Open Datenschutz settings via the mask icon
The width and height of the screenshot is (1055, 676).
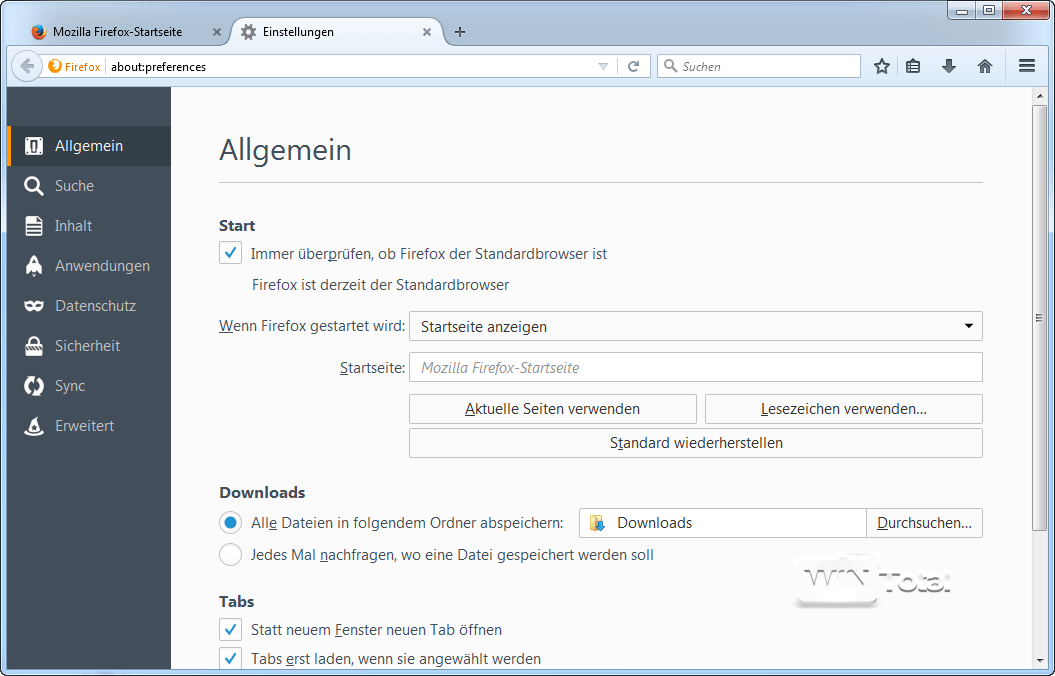pyautogui.click(x=97, y=305)
